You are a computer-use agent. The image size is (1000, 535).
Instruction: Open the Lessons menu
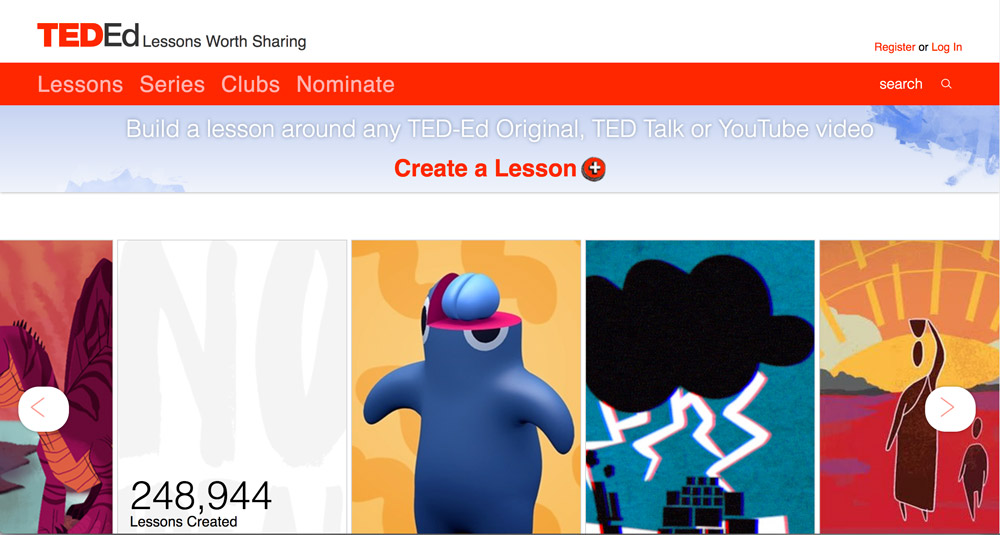pos(80,84)
